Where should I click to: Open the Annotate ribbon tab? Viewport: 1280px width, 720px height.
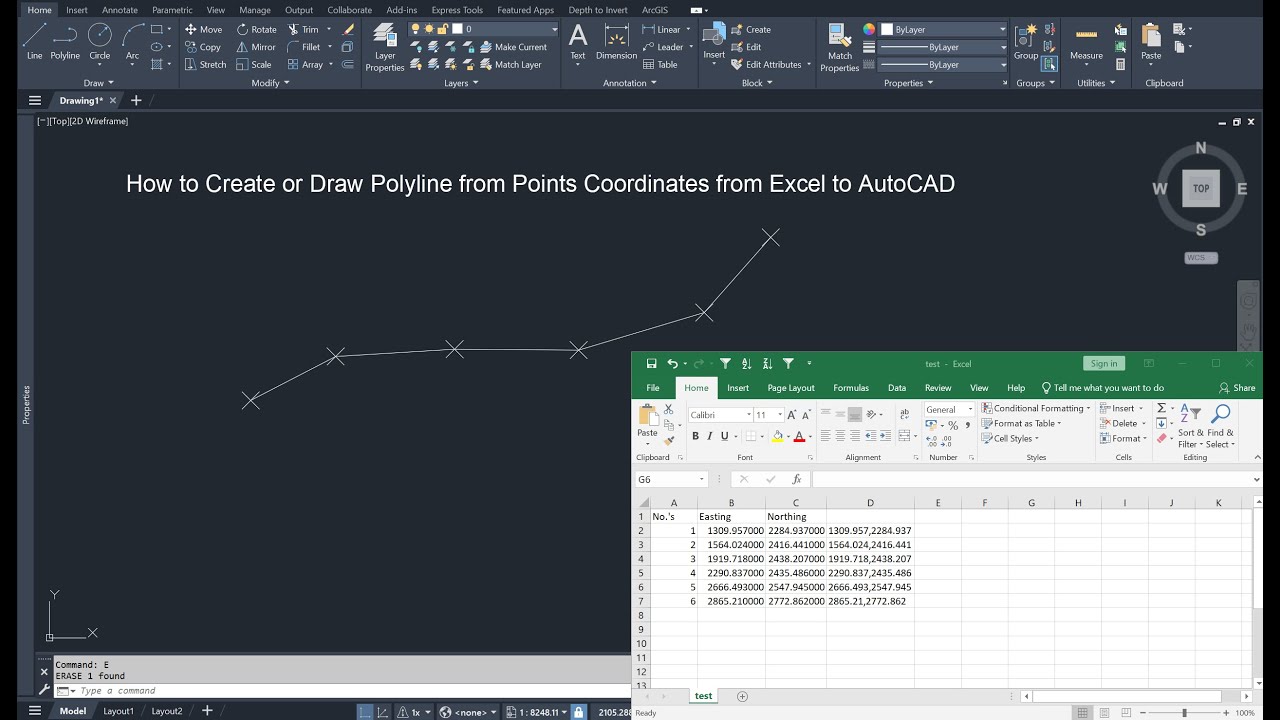(120, 10)
